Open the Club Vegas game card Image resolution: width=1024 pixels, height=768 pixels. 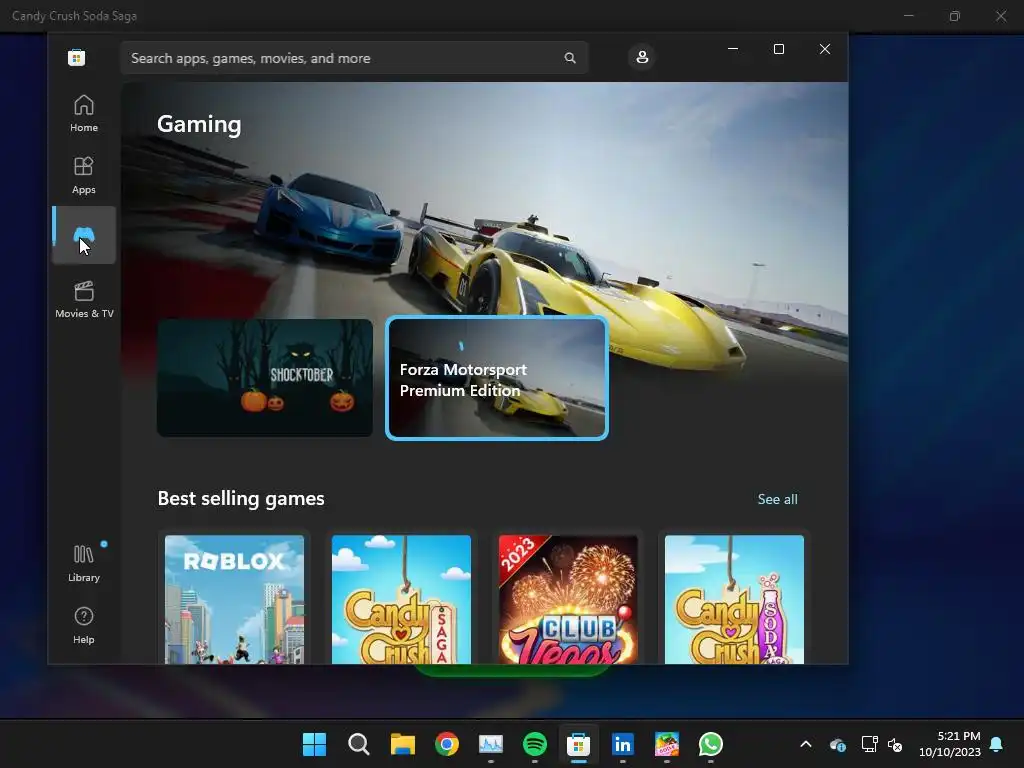pos(568,600)
